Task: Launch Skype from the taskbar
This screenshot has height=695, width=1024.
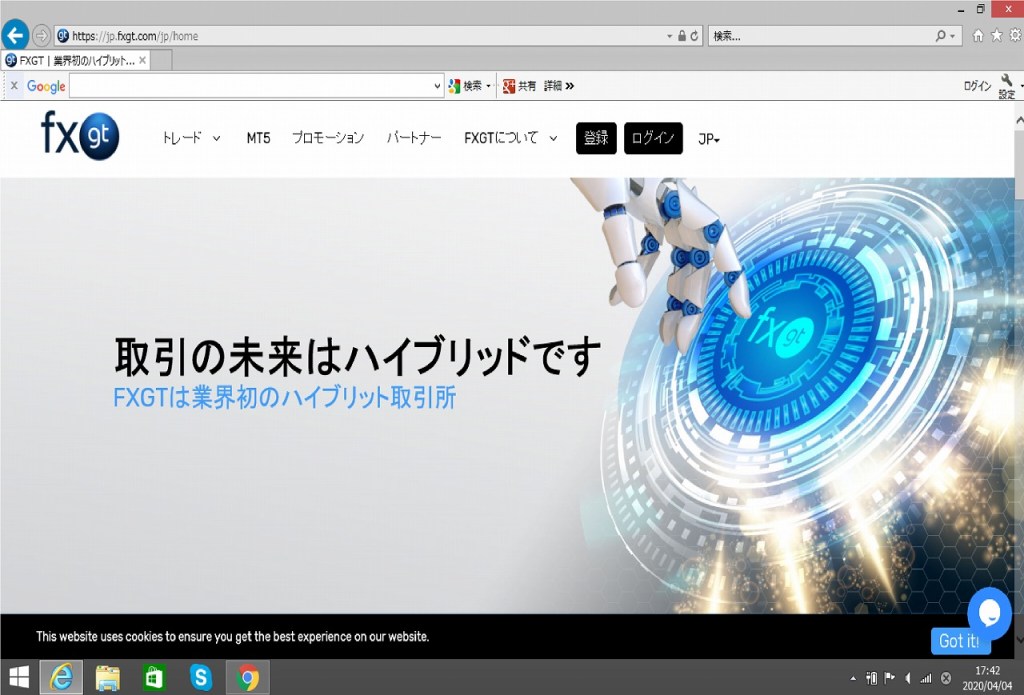Action: tap(201, 678)
